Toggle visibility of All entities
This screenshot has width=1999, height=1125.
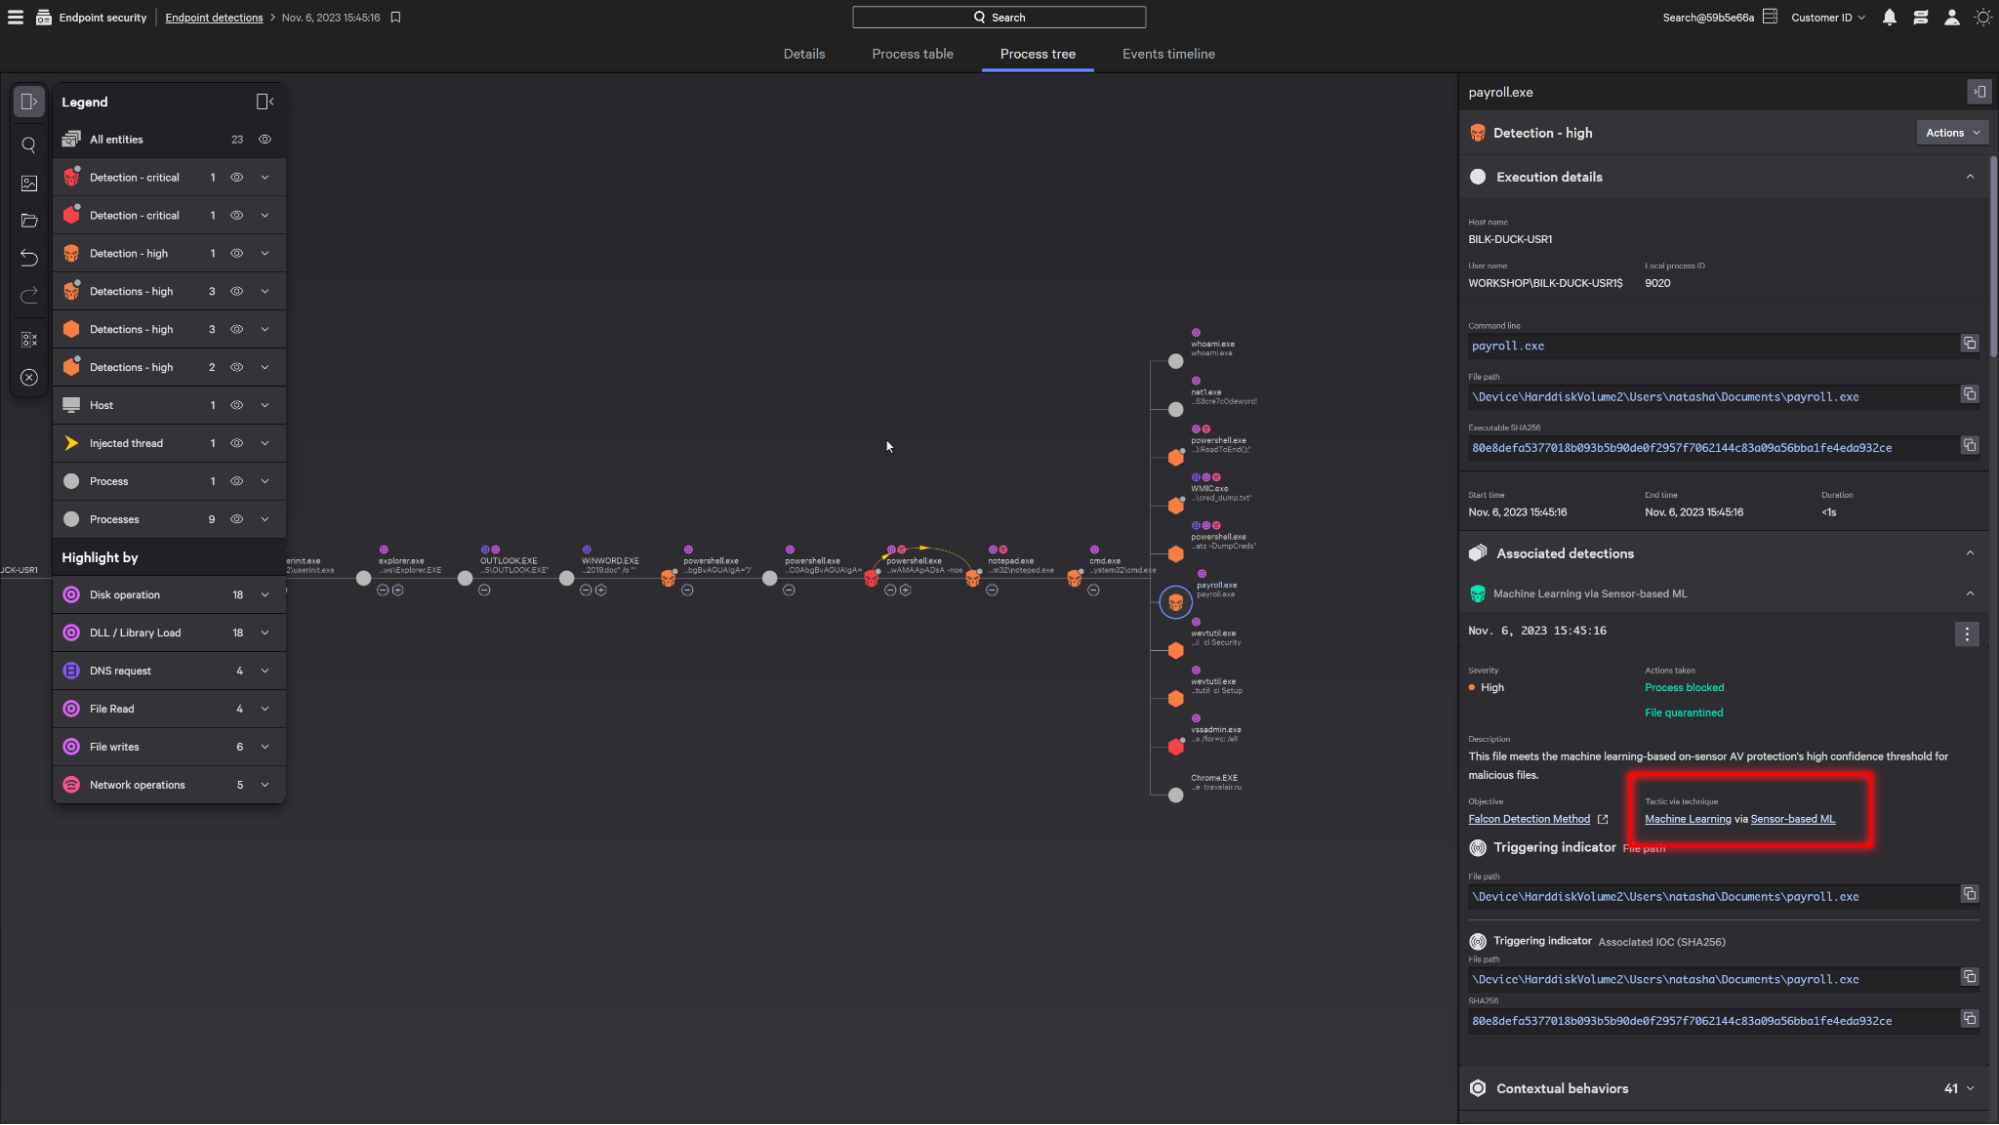coord(265,140)
